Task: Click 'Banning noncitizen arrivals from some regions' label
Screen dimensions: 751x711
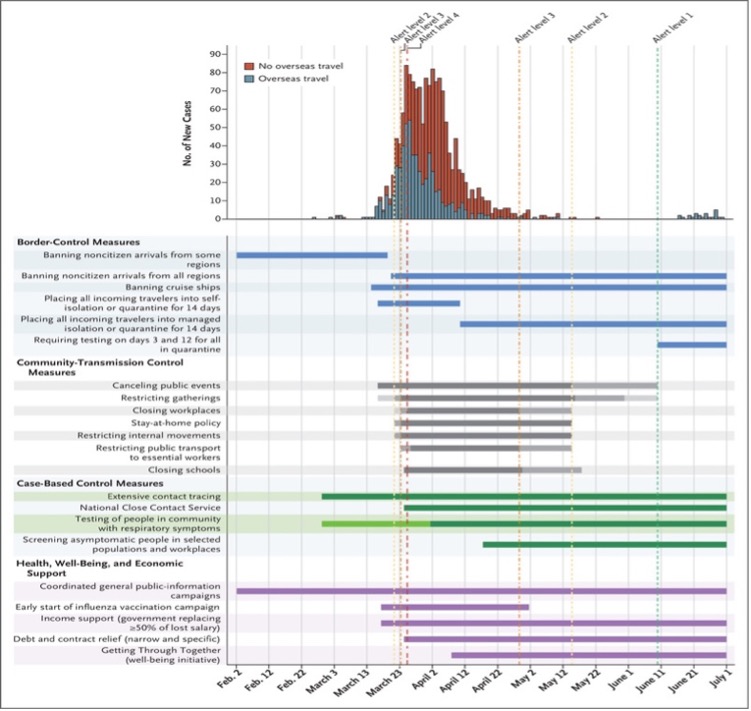Action: 132,260
